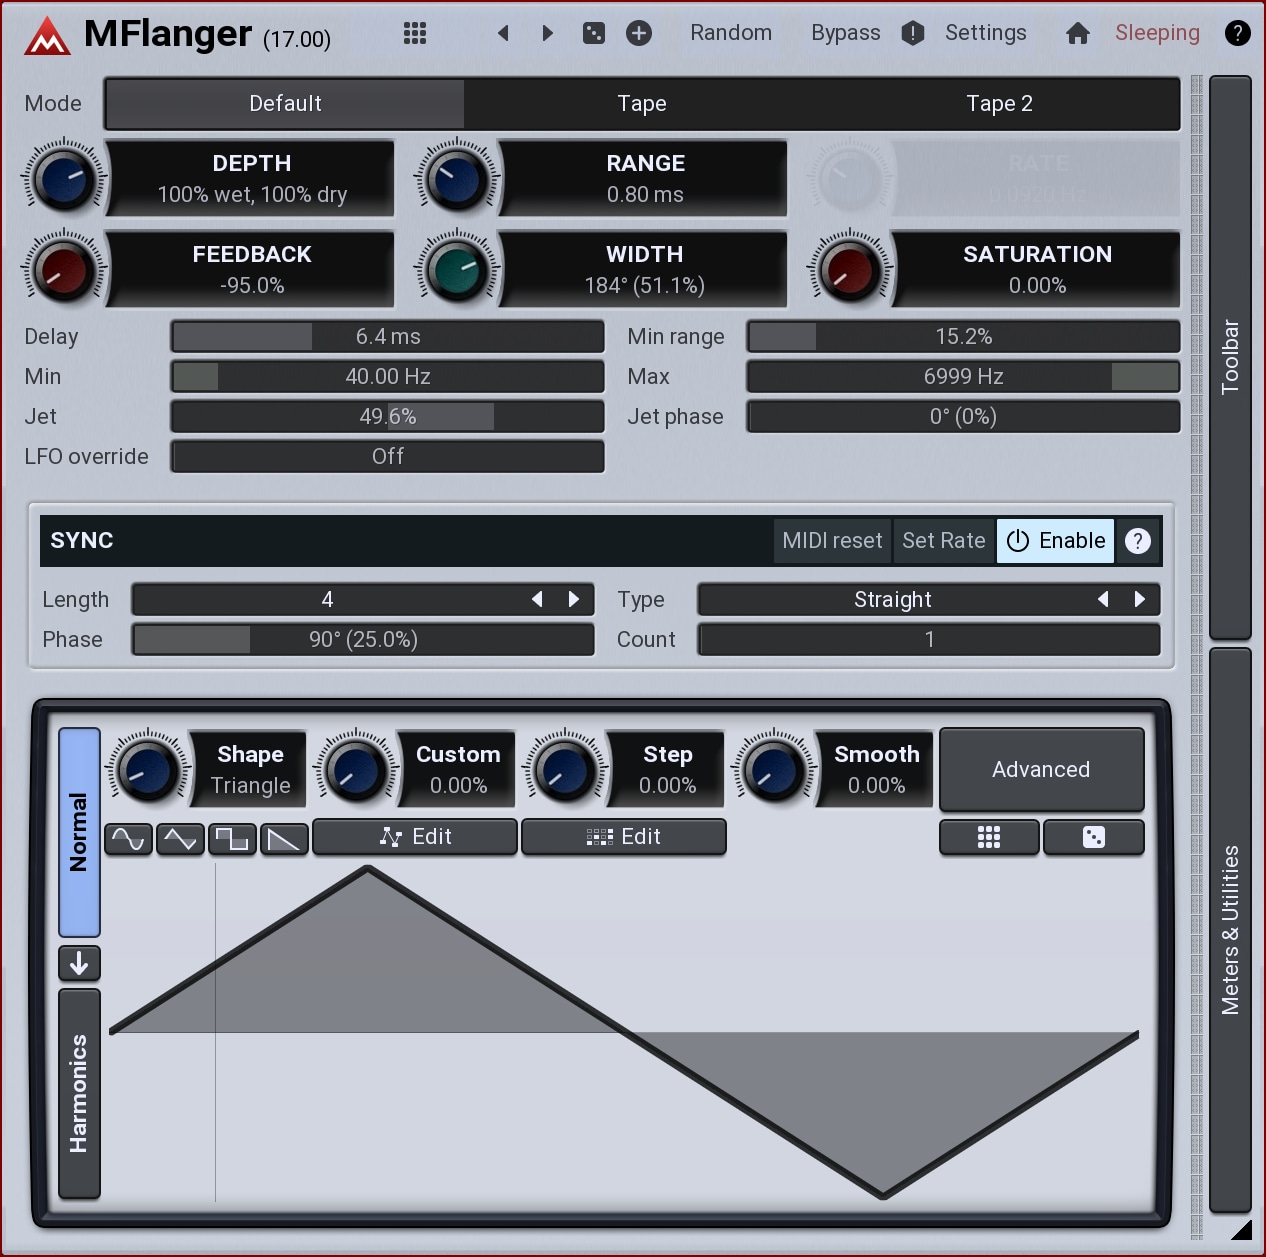1266x1257 pixels.
Task: Switch Mode to Tape
Action: click(x=641, y=104)
